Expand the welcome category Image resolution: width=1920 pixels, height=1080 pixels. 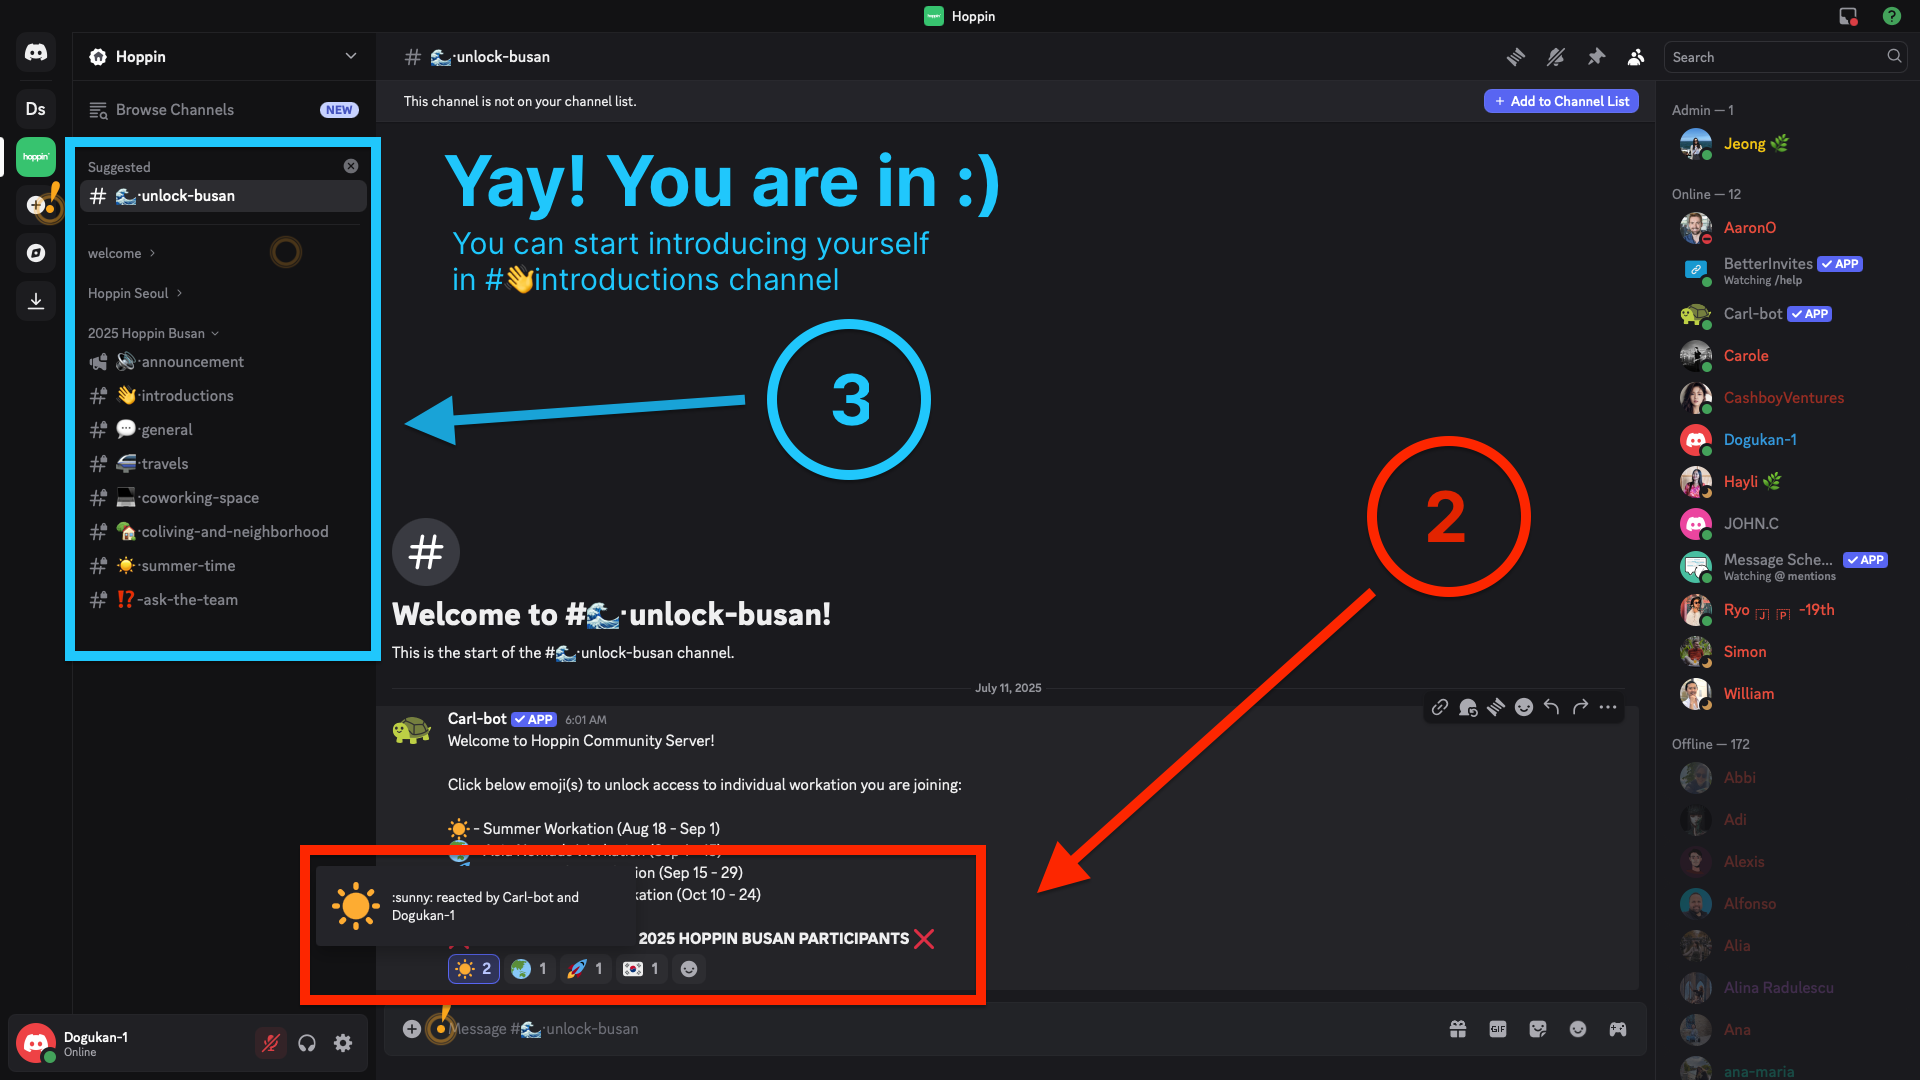click(121, 253)
